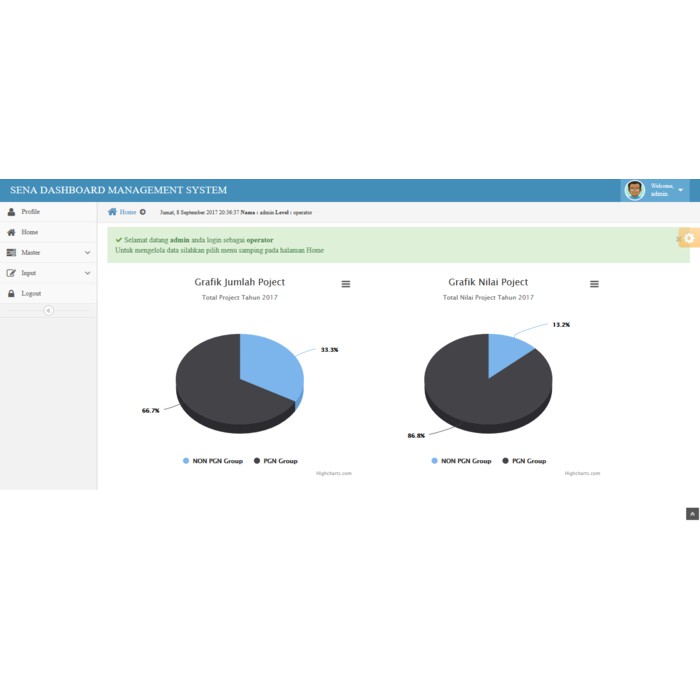
Task: Click the breadcrumb Home link
Action: point(128,212)
